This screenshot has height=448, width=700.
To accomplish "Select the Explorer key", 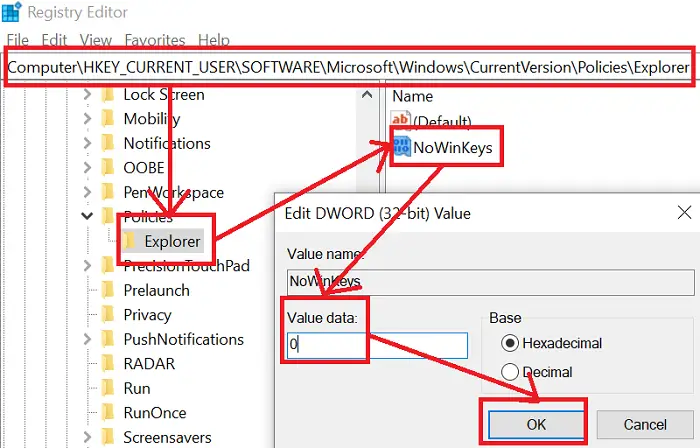I will [x=172, y=241].
